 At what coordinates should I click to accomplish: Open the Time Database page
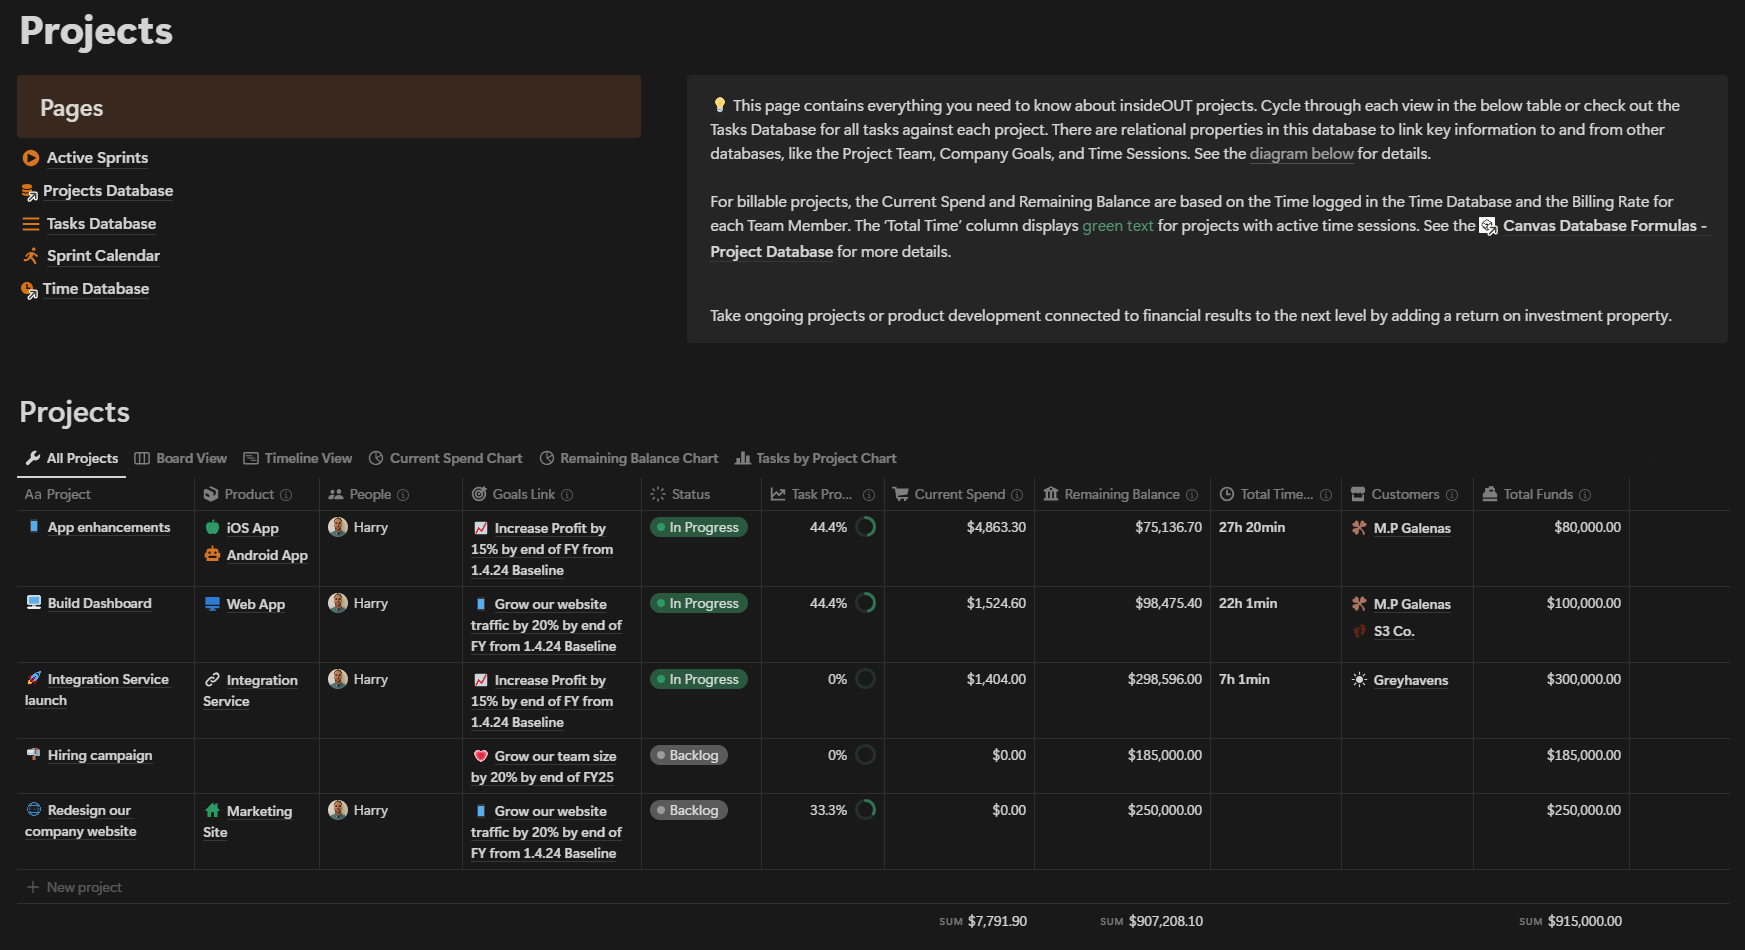point(96,289)
